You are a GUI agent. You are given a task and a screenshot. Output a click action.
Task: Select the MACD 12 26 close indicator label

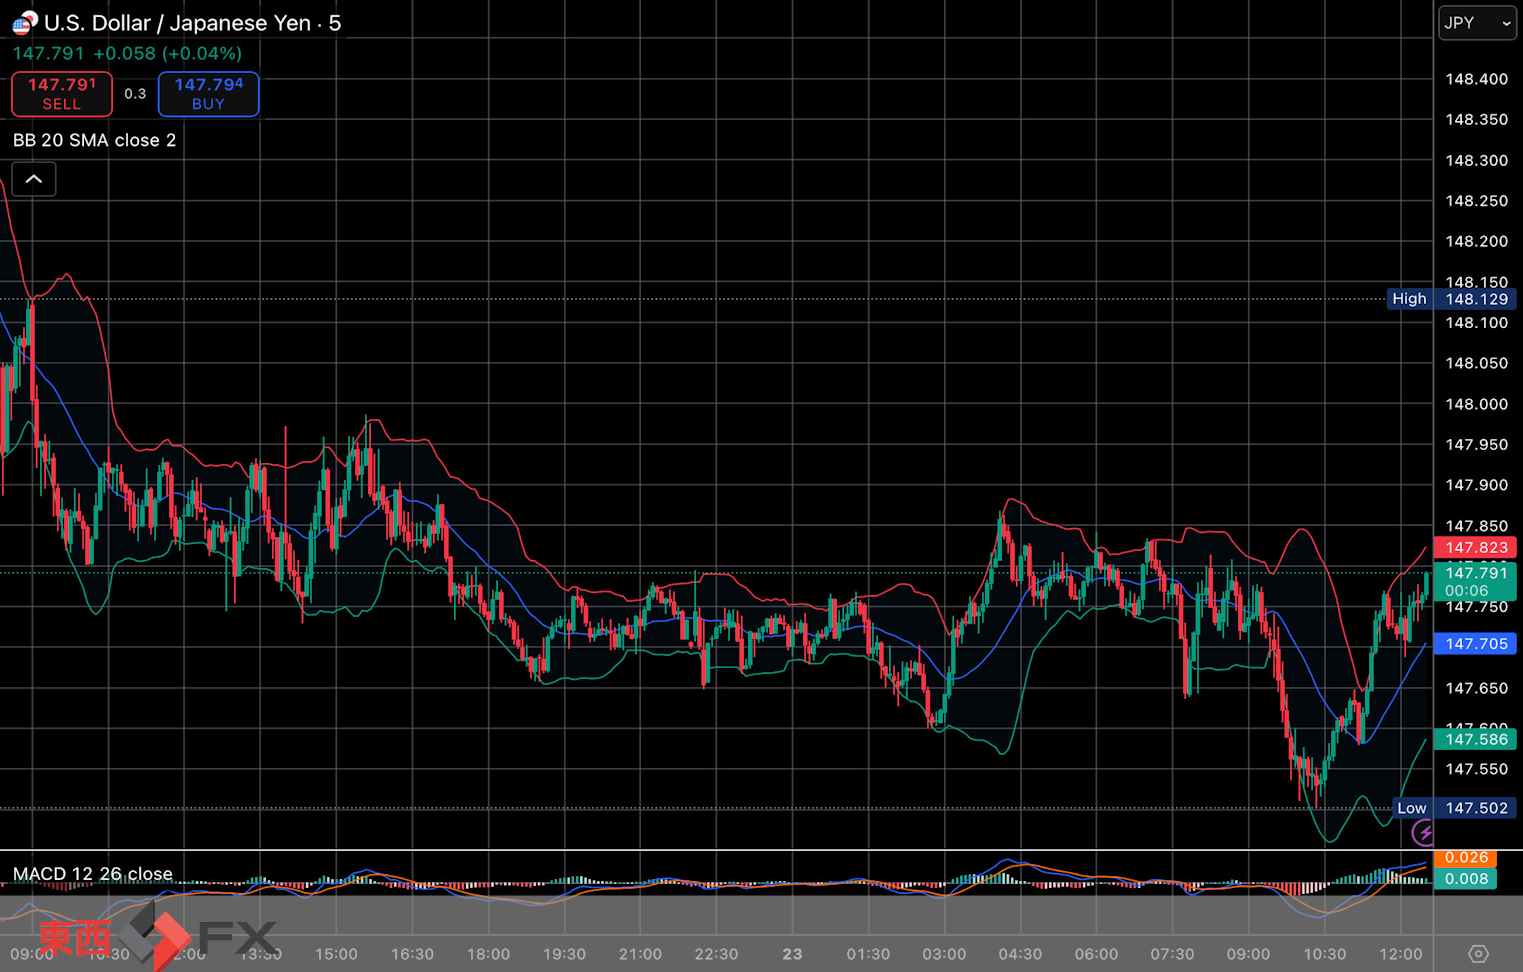click(x=93, y=874)
